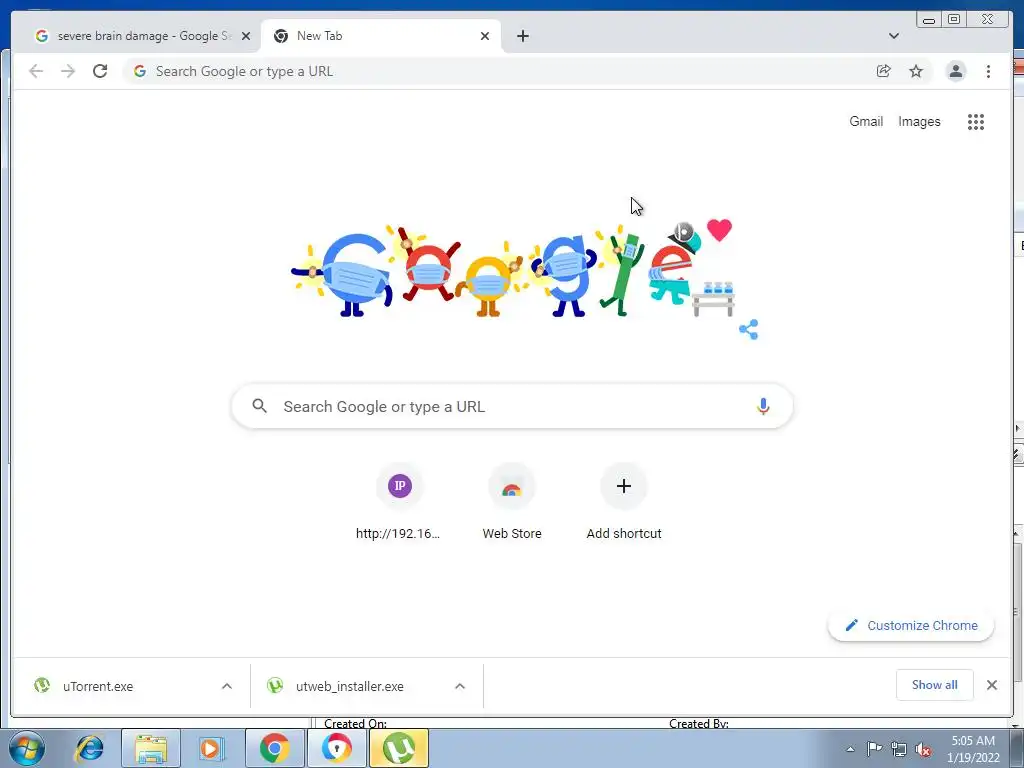Viewport: 1024px width, 768px height.
Task: Close the New Tab tab
Action: [485, 36]
